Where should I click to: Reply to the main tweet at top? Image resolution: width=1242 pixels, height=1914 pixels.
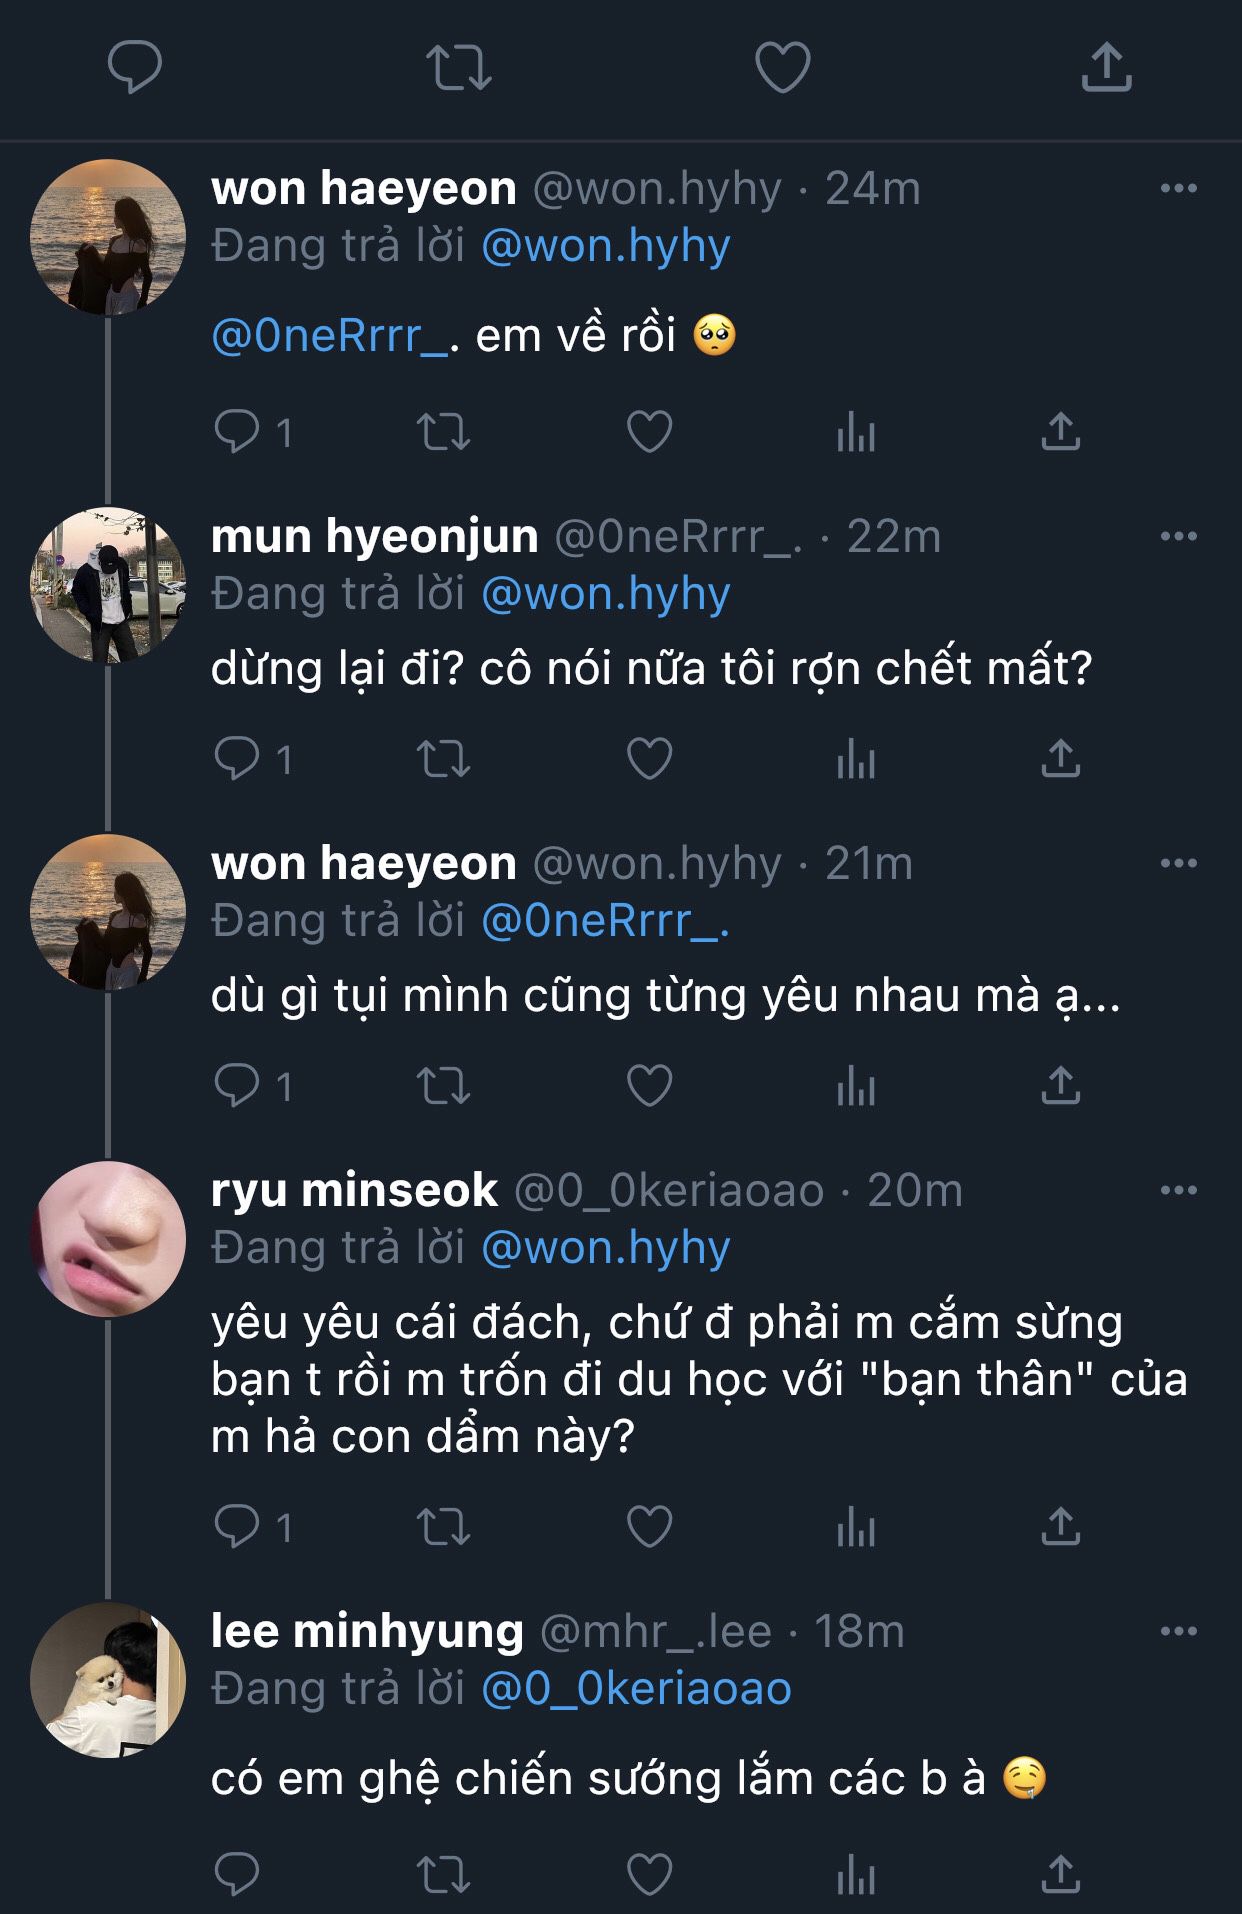(x=134, y=67)
